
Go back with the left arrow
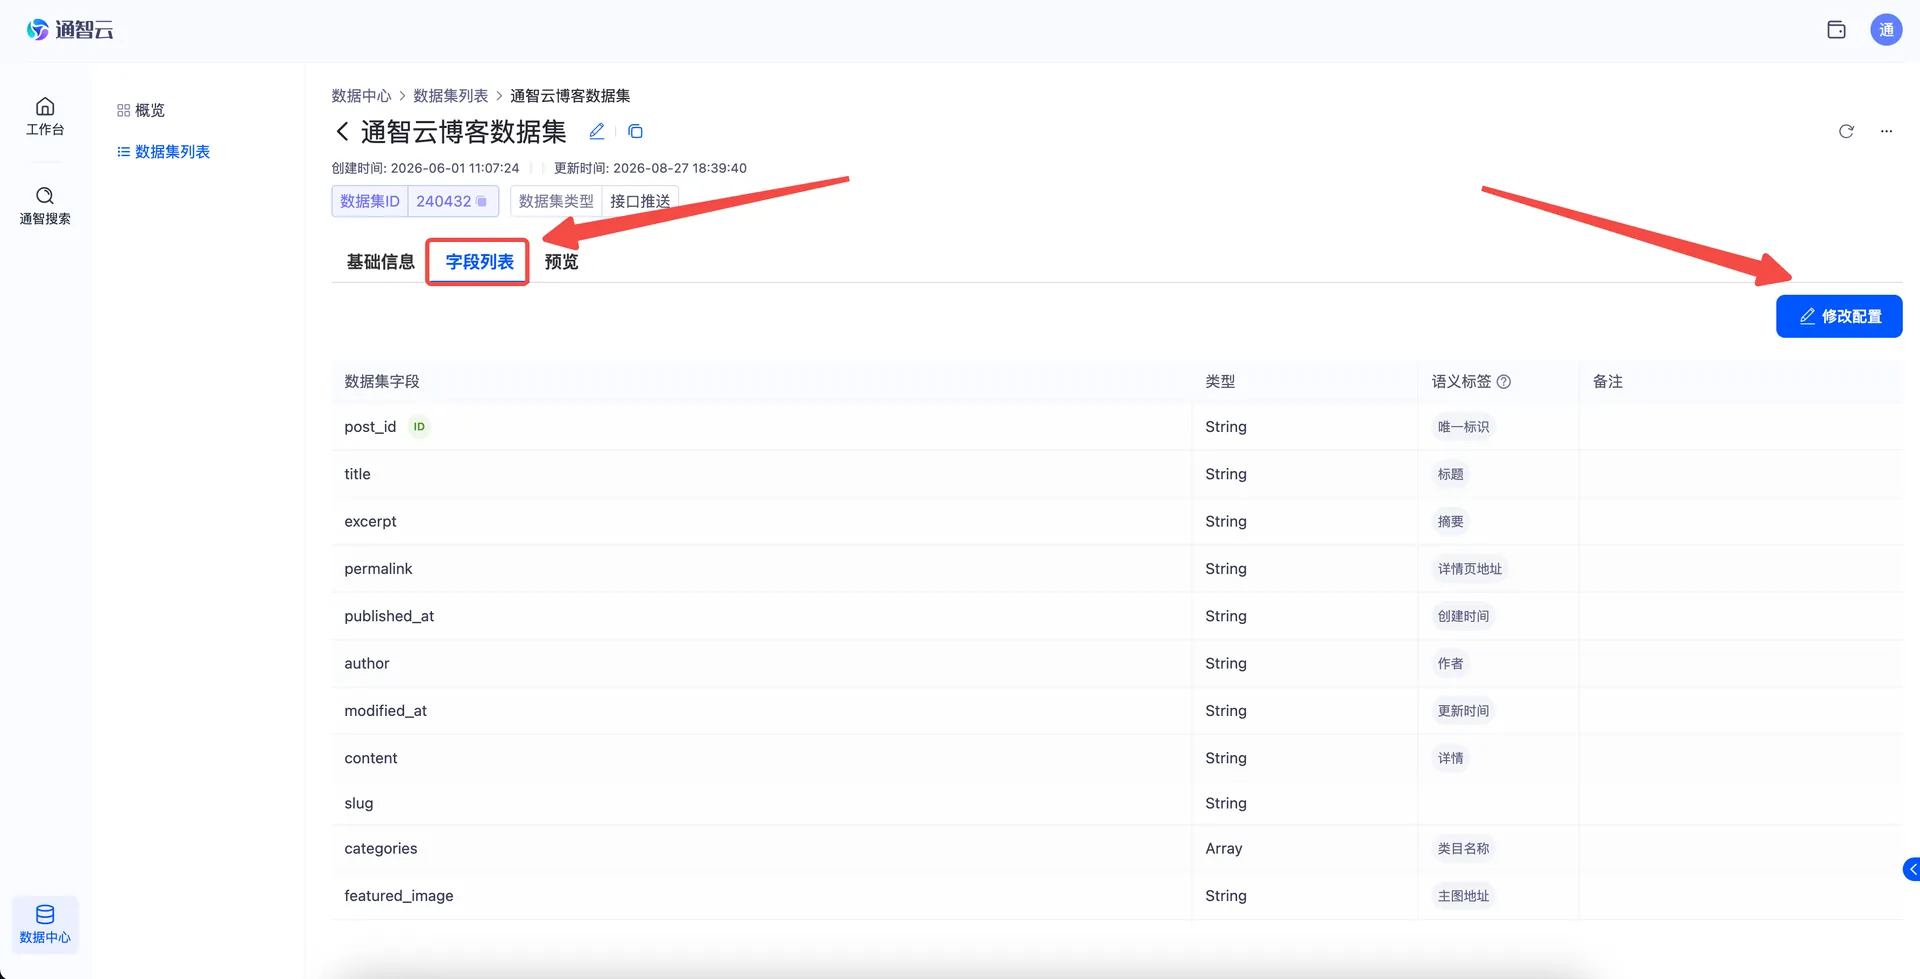(342, 132)
